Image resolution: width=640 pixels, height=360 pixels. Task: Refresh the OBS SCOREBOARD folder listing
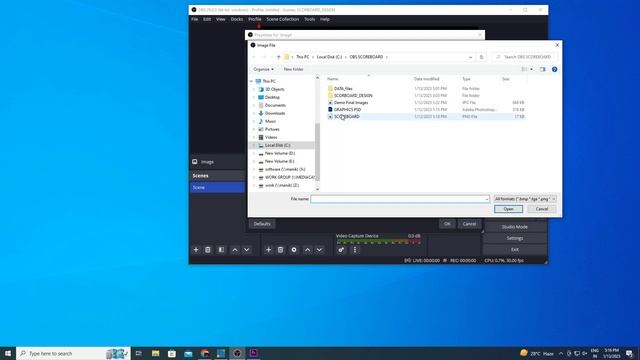tap(482, 57)
